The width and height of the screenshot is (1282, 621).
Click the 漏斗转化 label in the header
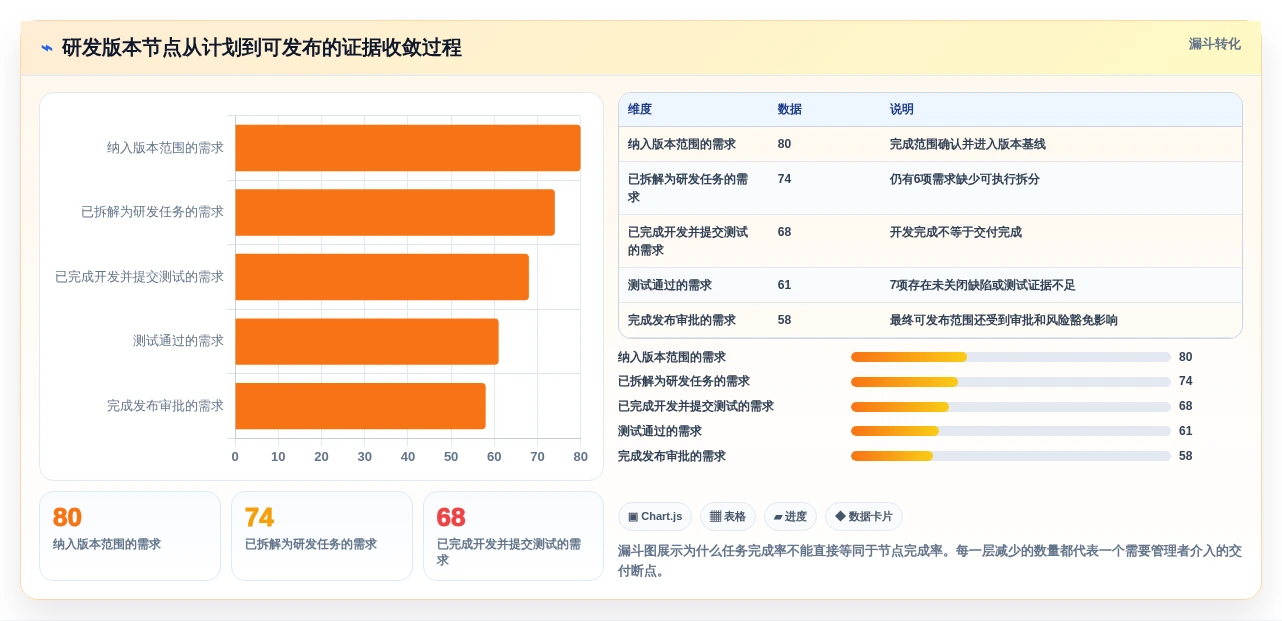click(1214, 44)
